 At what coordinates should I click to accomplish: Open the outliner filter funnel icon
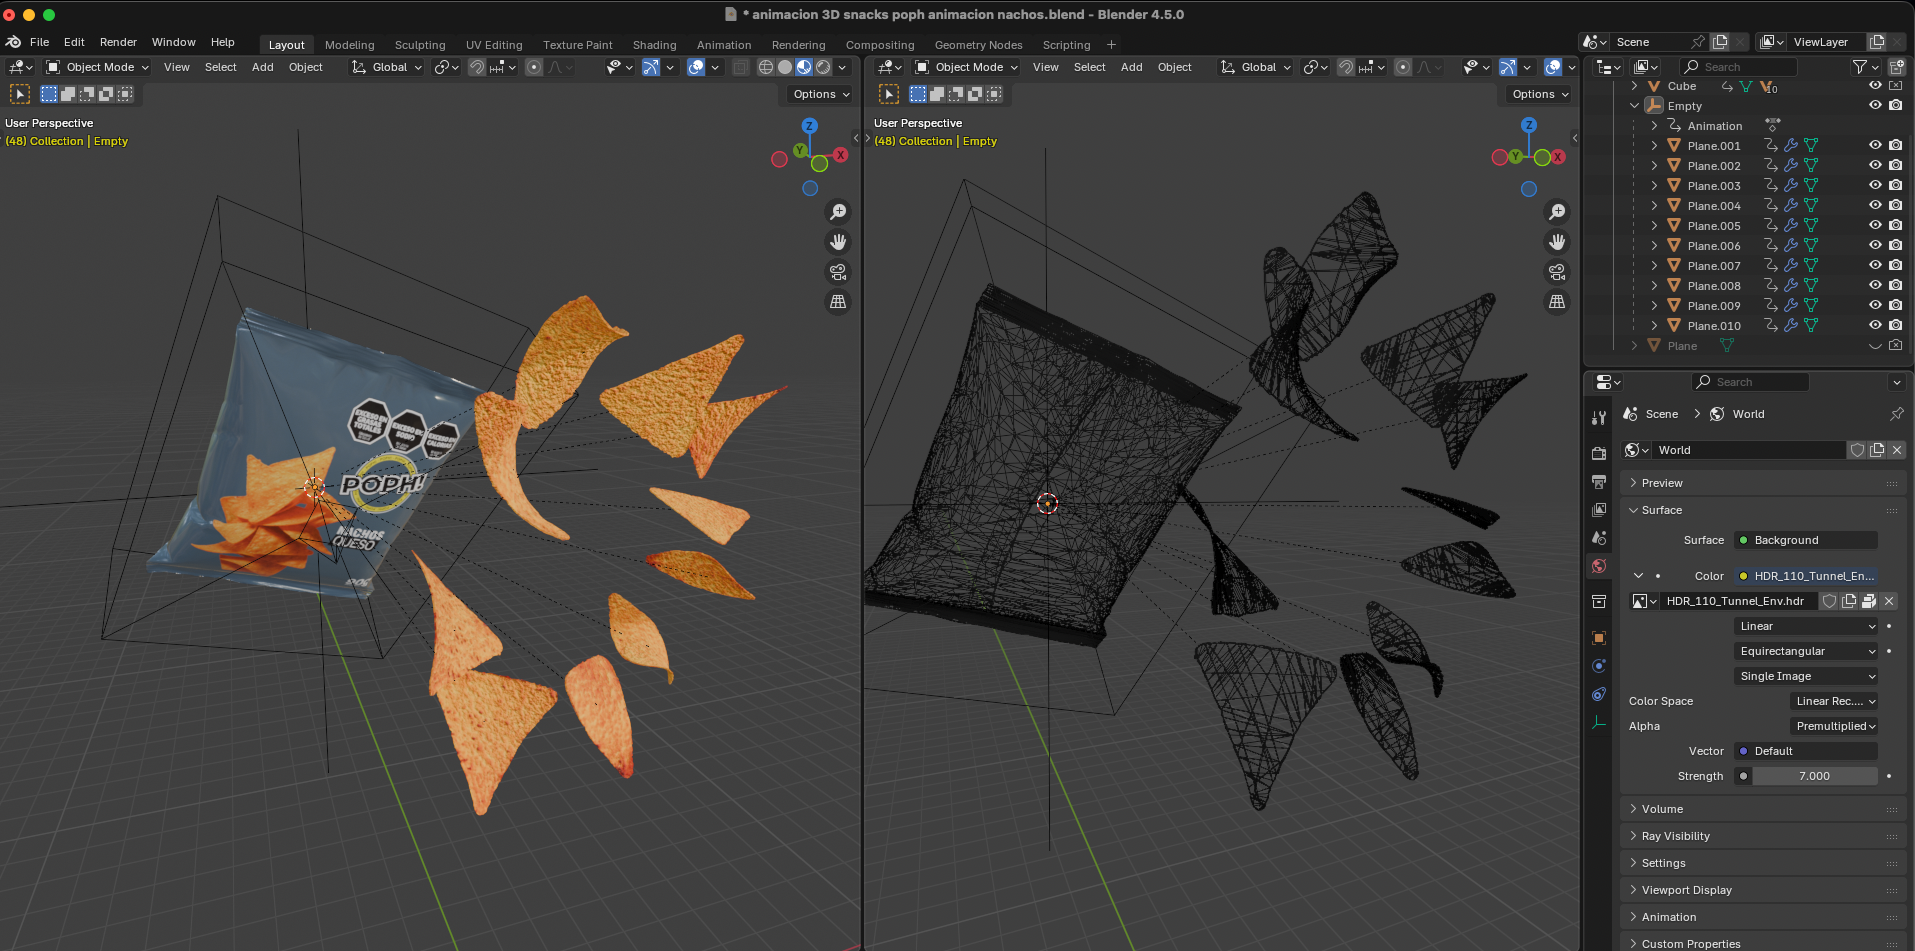(1860, 67)
